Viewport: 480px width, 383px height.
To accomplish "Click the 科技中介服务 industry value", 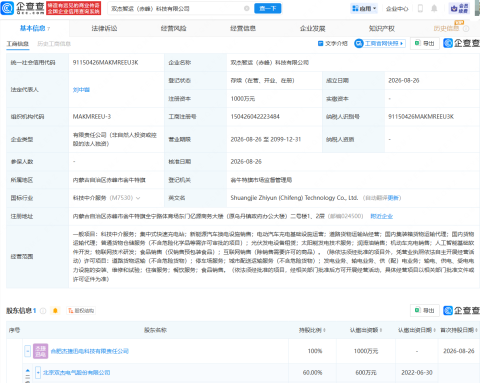I will coord(89,198).
